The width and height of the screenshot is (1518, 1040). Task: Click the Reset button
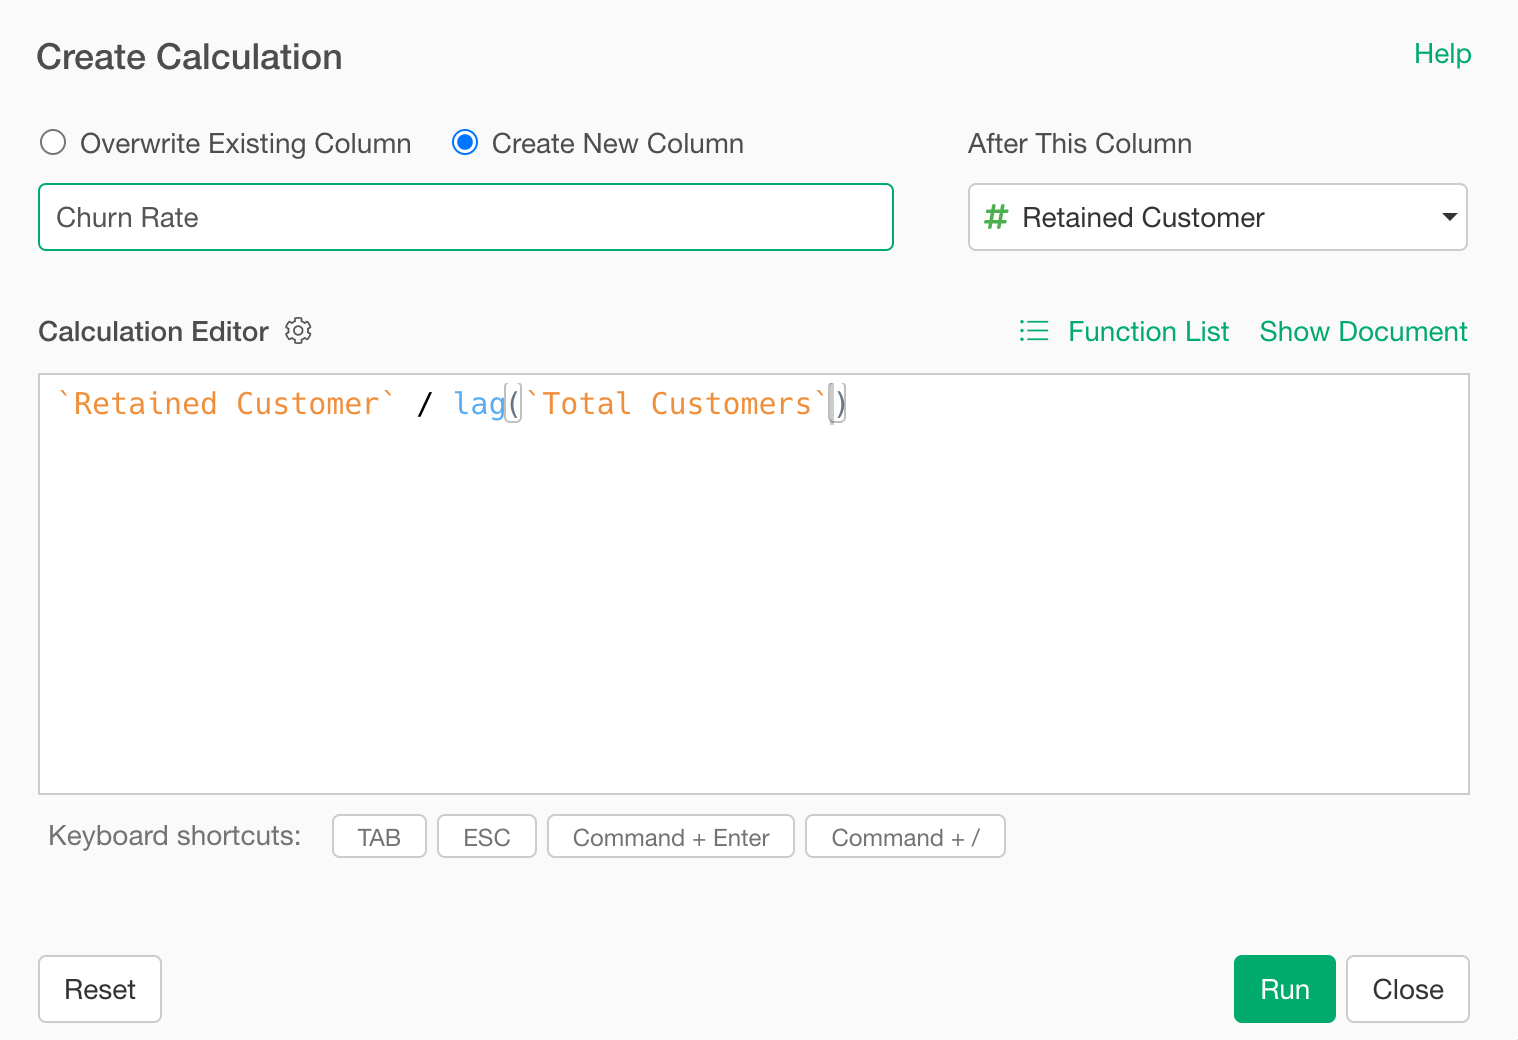click(x=100, y=989)
